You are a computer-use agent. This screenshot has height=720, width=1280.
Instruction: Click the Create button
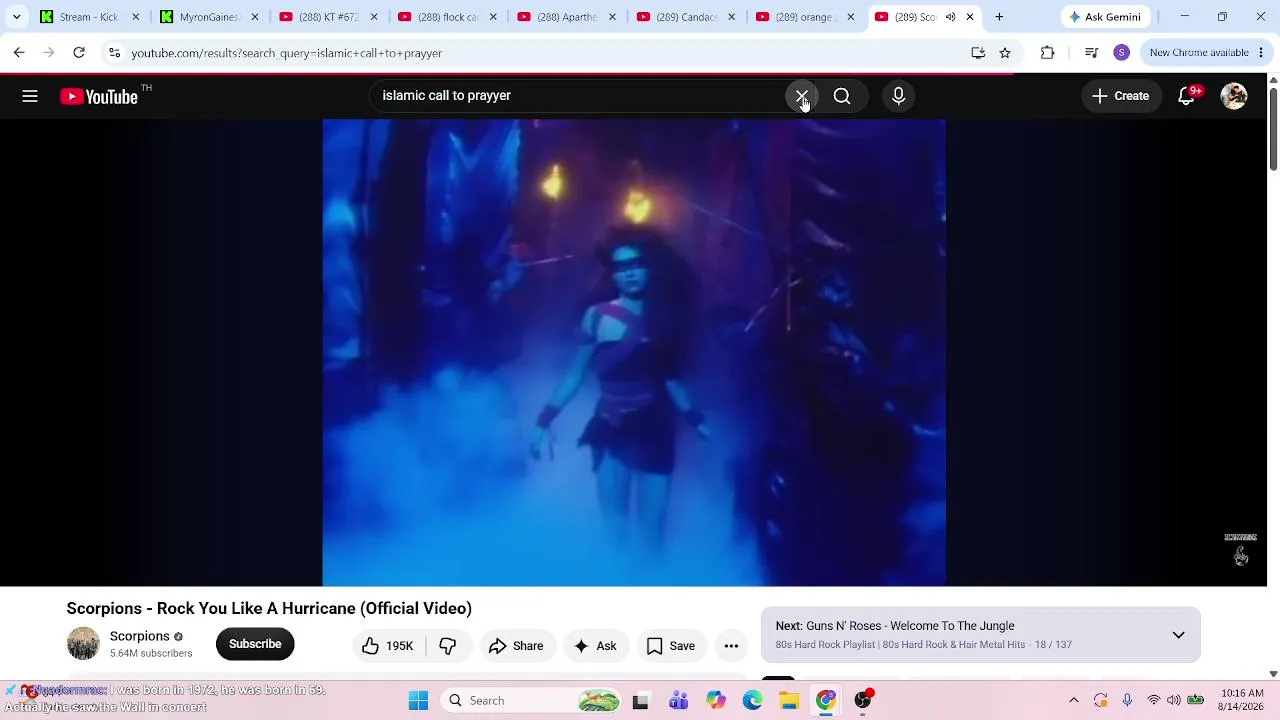click(x=1121, y=96)
